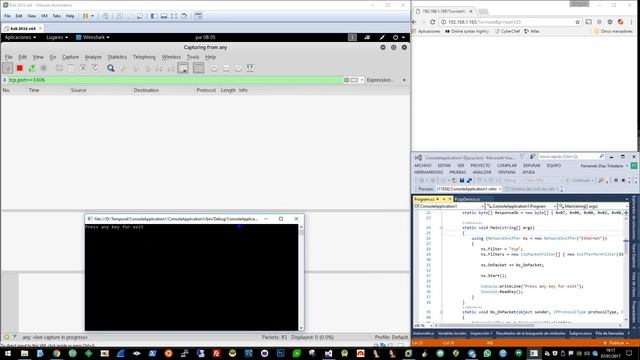
Task: Enter VMware full screen mode icon
Action: click(x=174, y=16)
